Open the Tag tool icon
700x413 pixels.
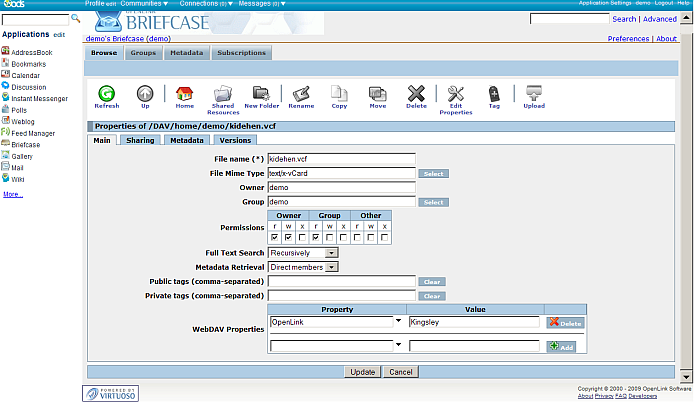tap(493, 93)
